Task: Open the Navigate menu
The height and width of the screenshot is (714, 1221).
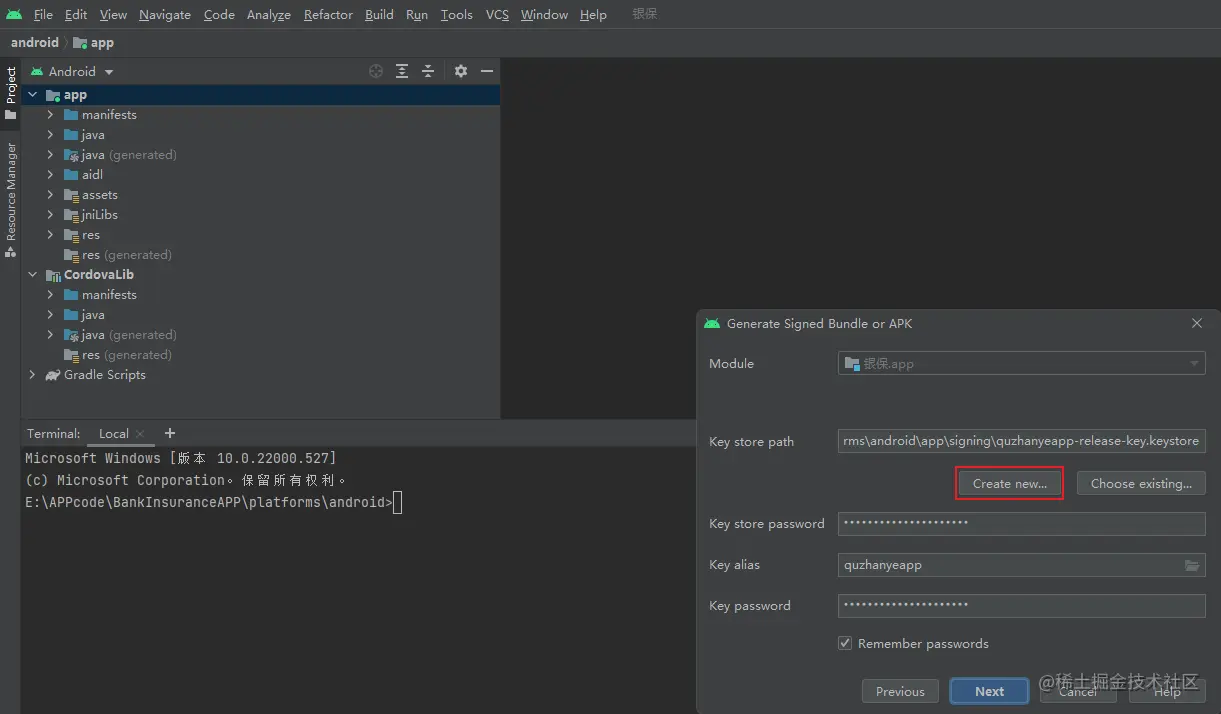Action: tap(165, 15)
